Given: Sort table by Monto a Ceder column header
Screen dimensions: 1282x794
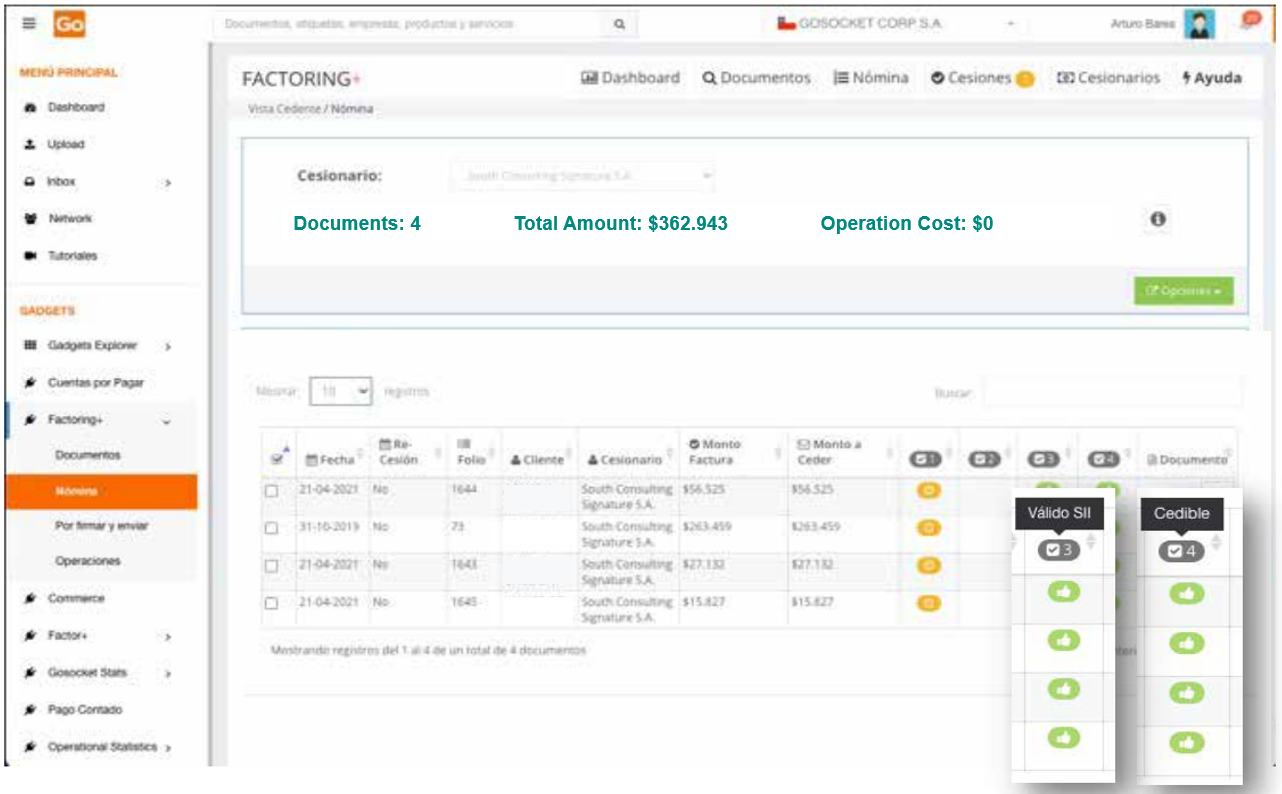Looking at the screenshot, I should (829, 452).
